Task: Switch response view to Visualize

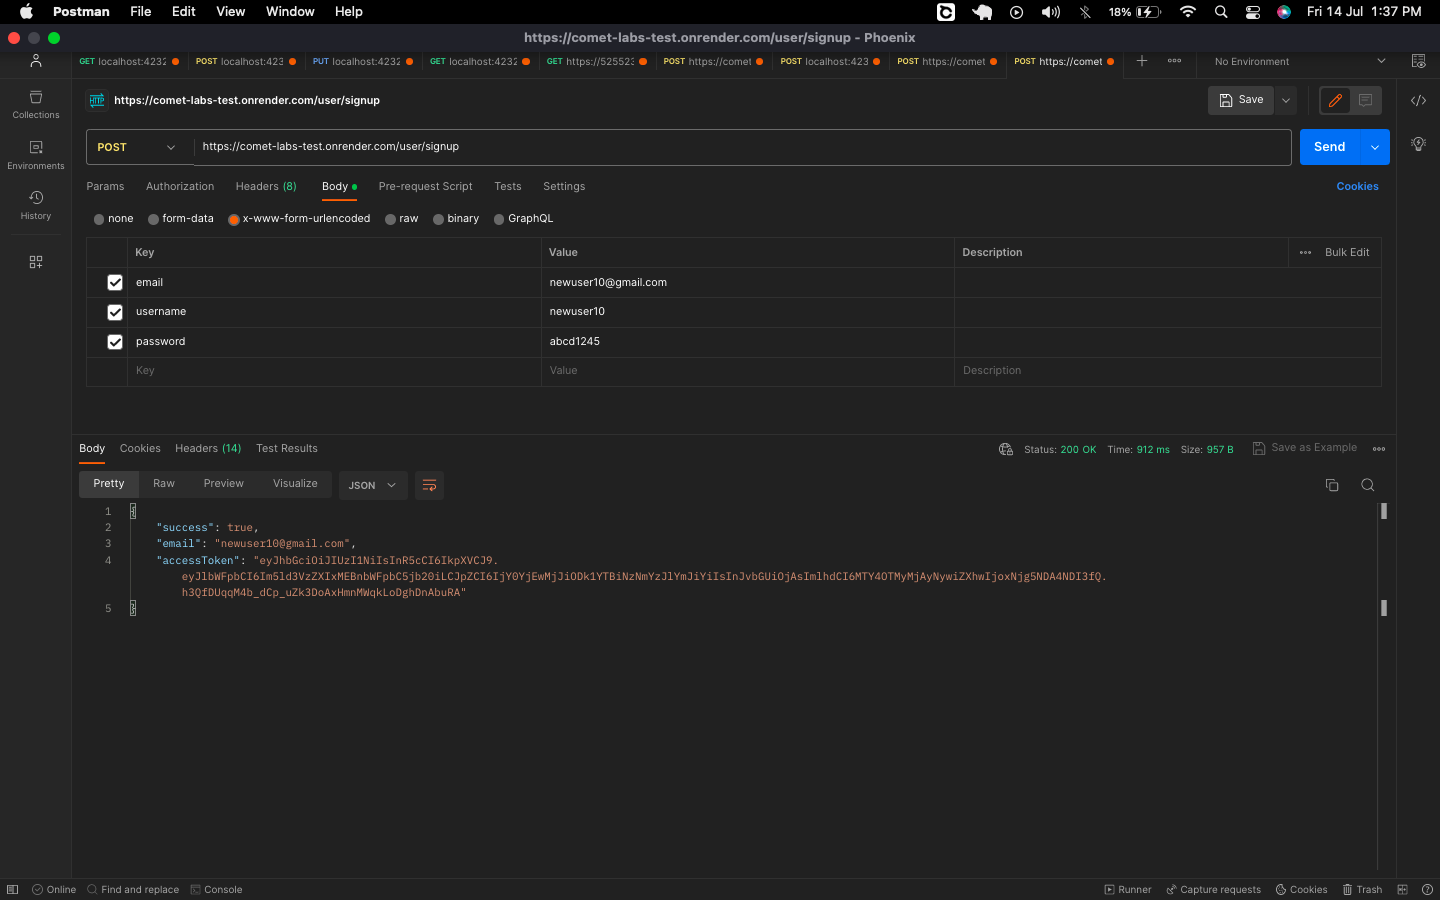Action: pyautogui.click(x=295, y=484)
